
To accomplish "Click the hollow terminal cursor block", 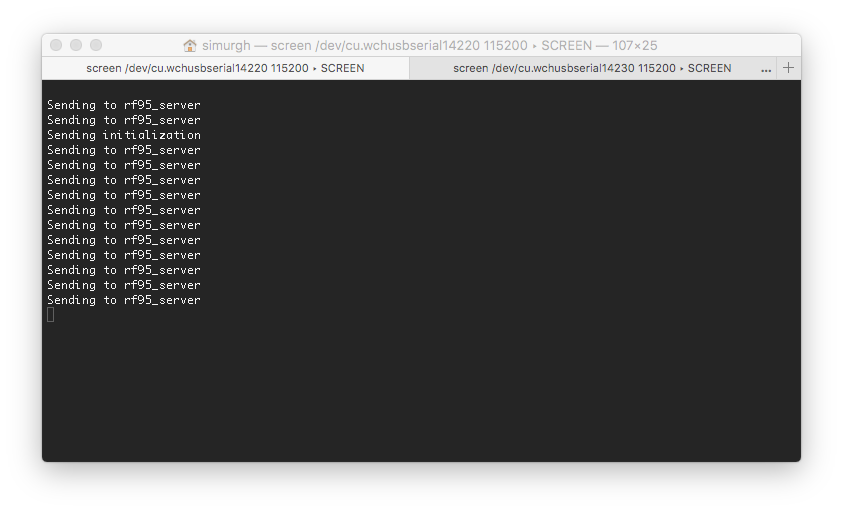I will [x=51, y=315].
